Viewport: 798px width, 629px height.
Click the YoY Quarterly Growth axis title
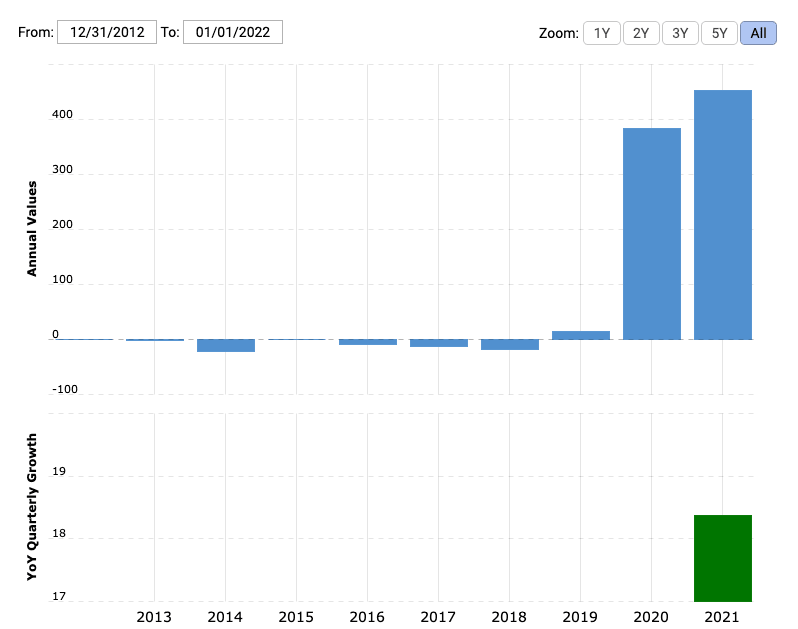click(x=32, y=507)
